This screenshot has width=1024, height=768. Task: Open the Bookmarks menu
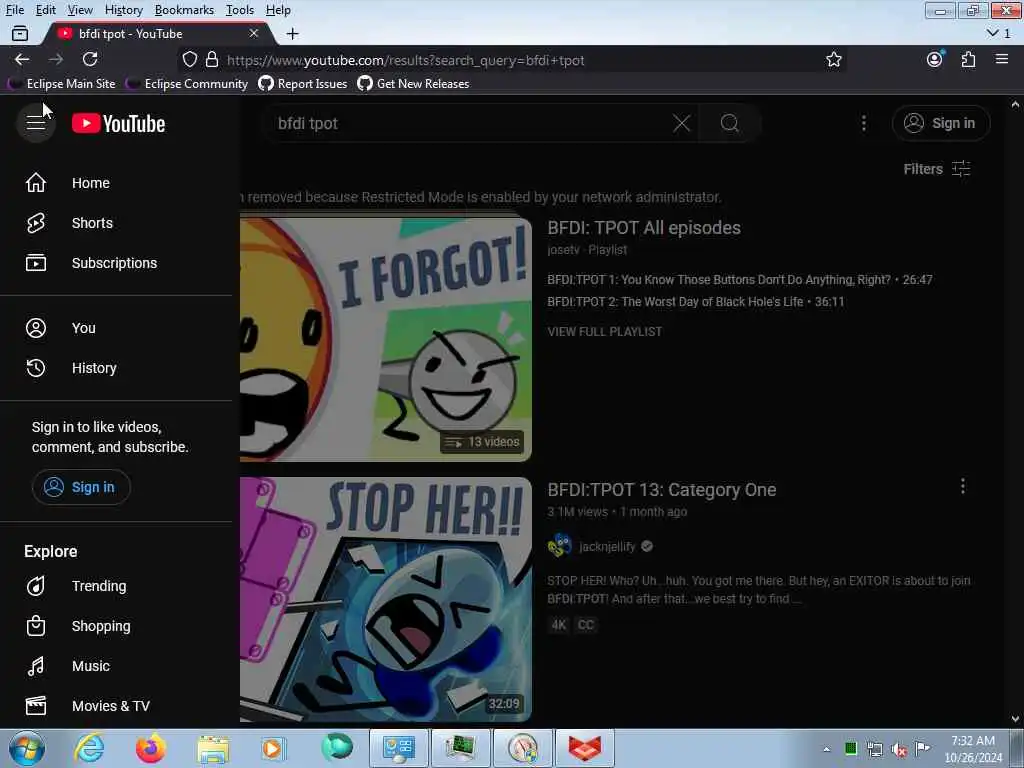(184, 10)
